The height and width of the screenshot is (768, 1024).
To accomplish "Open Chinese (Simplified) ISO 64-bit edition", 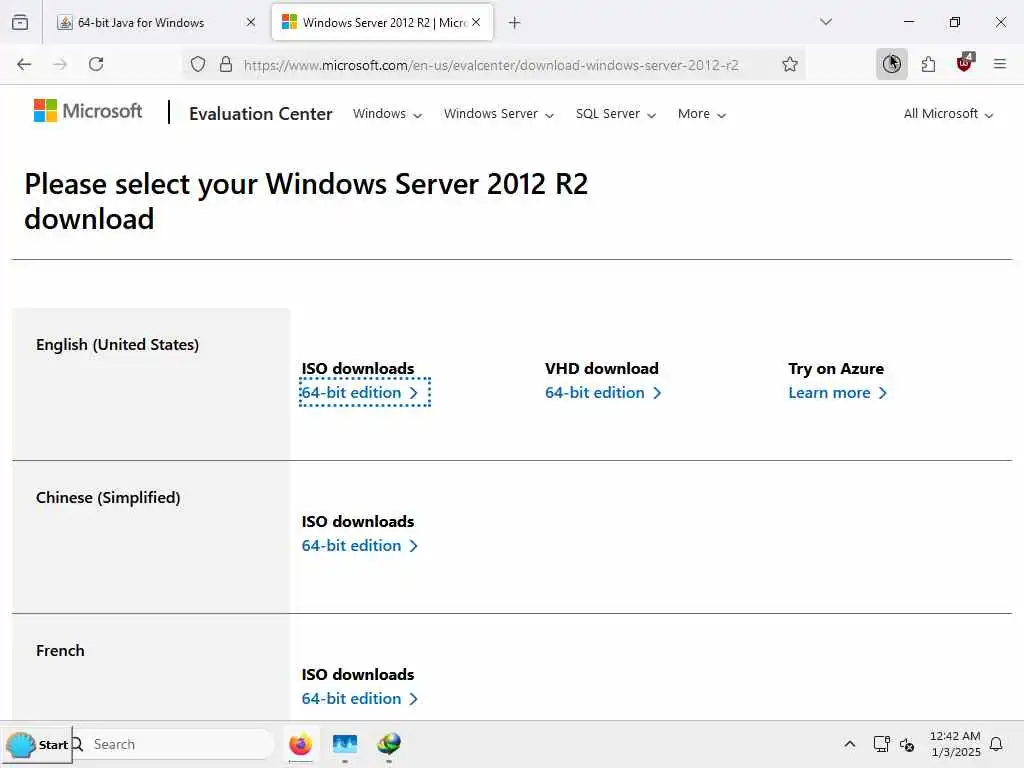I will point(360,545).
